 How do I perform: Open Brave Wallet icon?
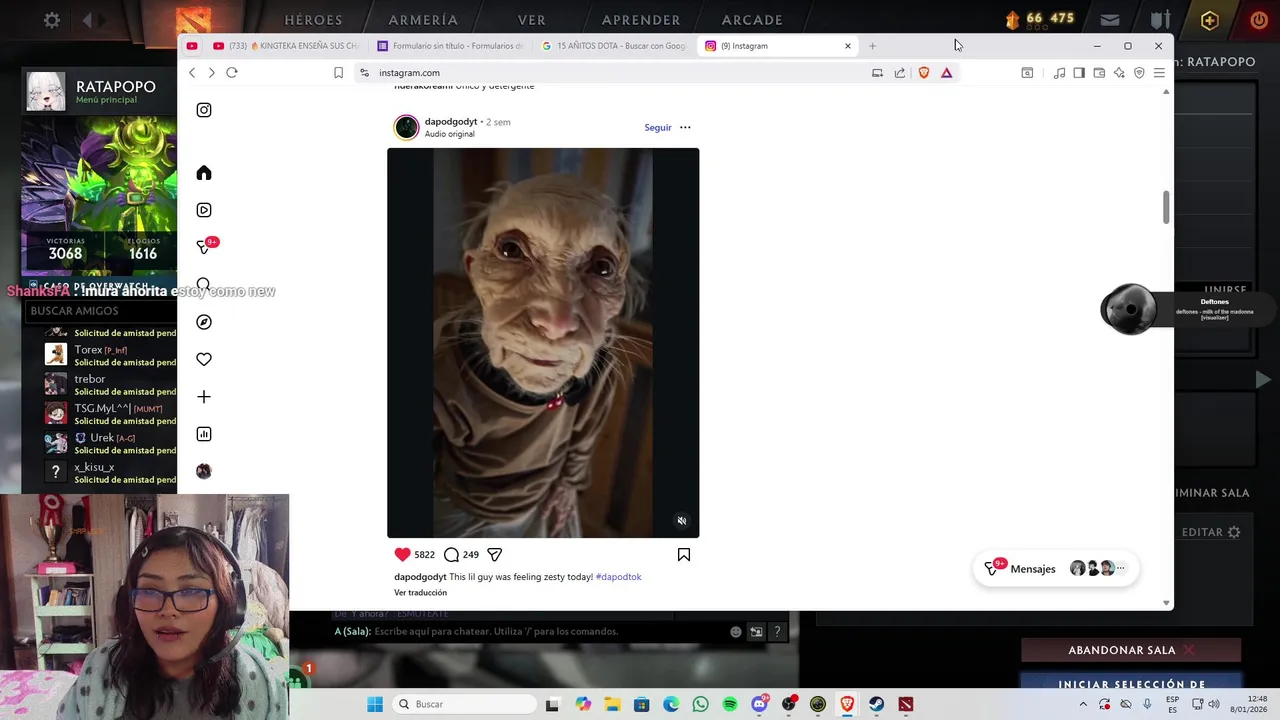tap(1099, 72)
